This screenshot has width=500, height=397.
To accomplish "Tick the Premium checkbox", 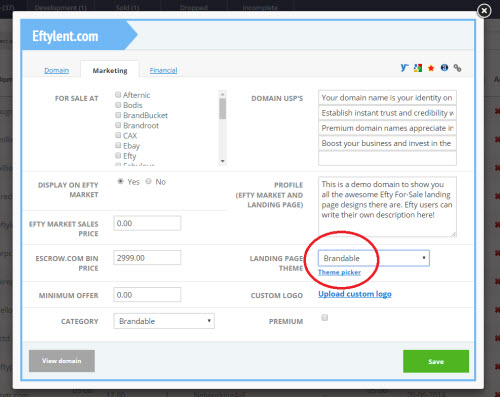I will (x=324, y=317).
